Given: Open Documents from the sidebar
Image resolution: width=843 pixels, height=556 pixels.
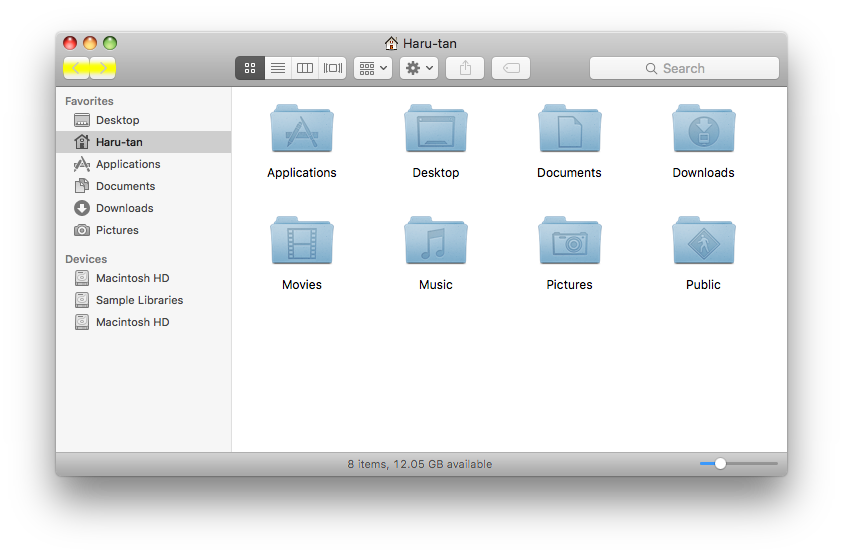Looking at the screenshot, I should [144, 186].
